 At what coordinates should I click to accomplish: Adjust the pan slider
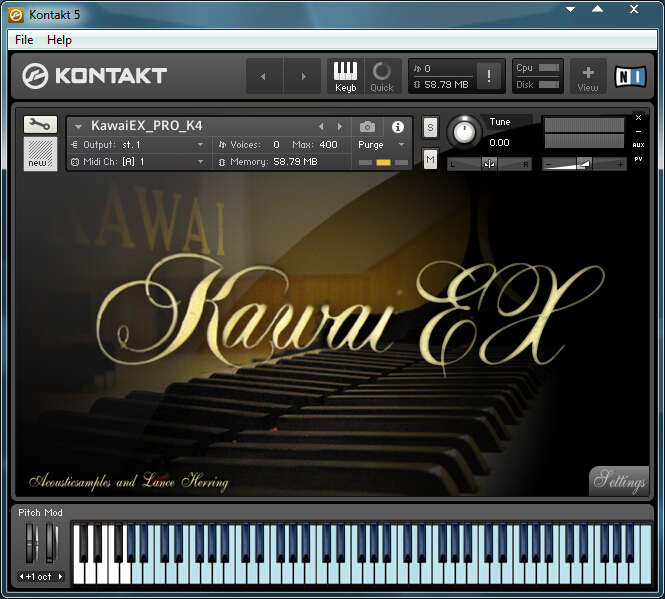click(489, 164)
